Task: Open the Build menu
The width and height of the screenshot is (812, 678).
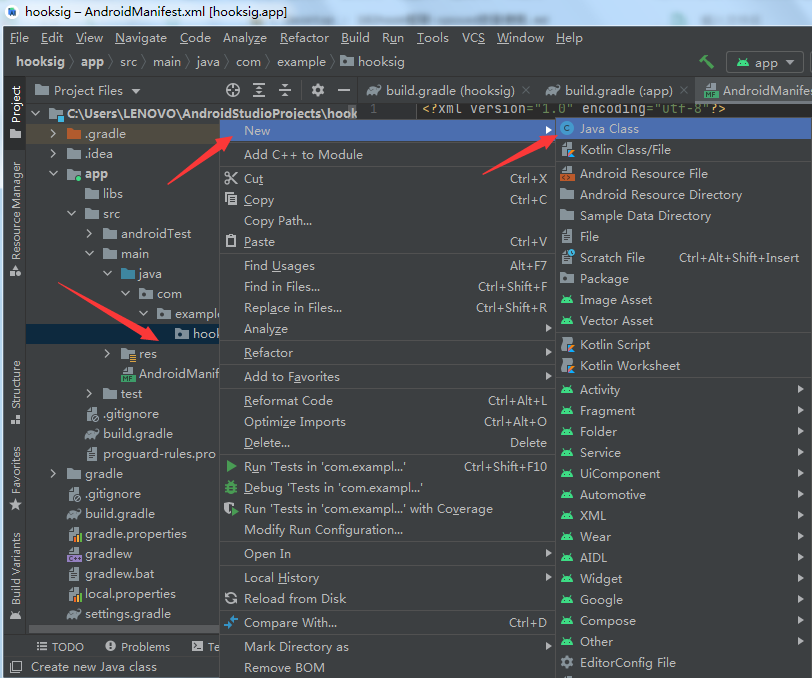Action: pyautogui.click(x=355, y=38)
